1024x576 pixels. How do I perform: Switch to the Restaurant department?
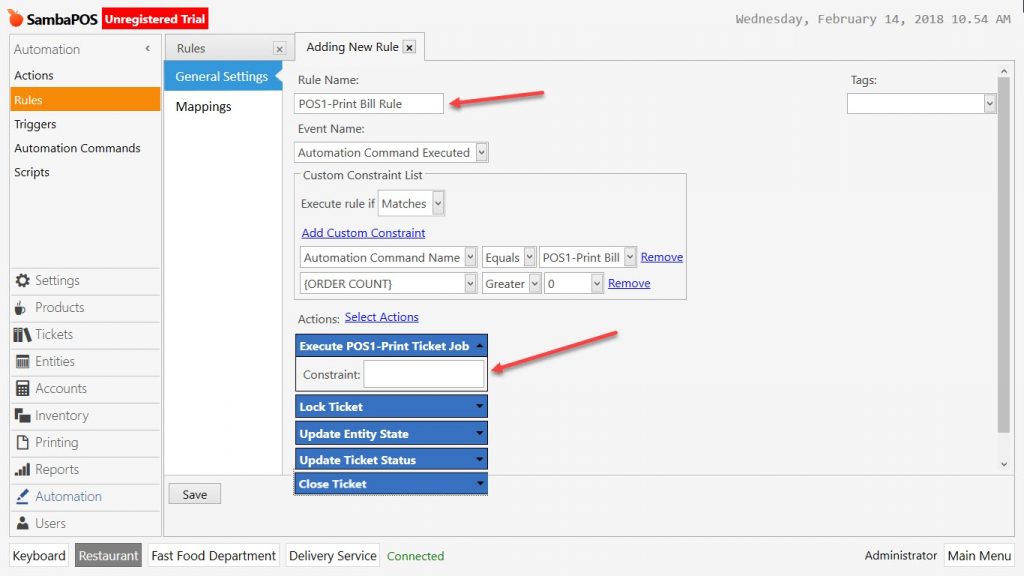[108, 556]
